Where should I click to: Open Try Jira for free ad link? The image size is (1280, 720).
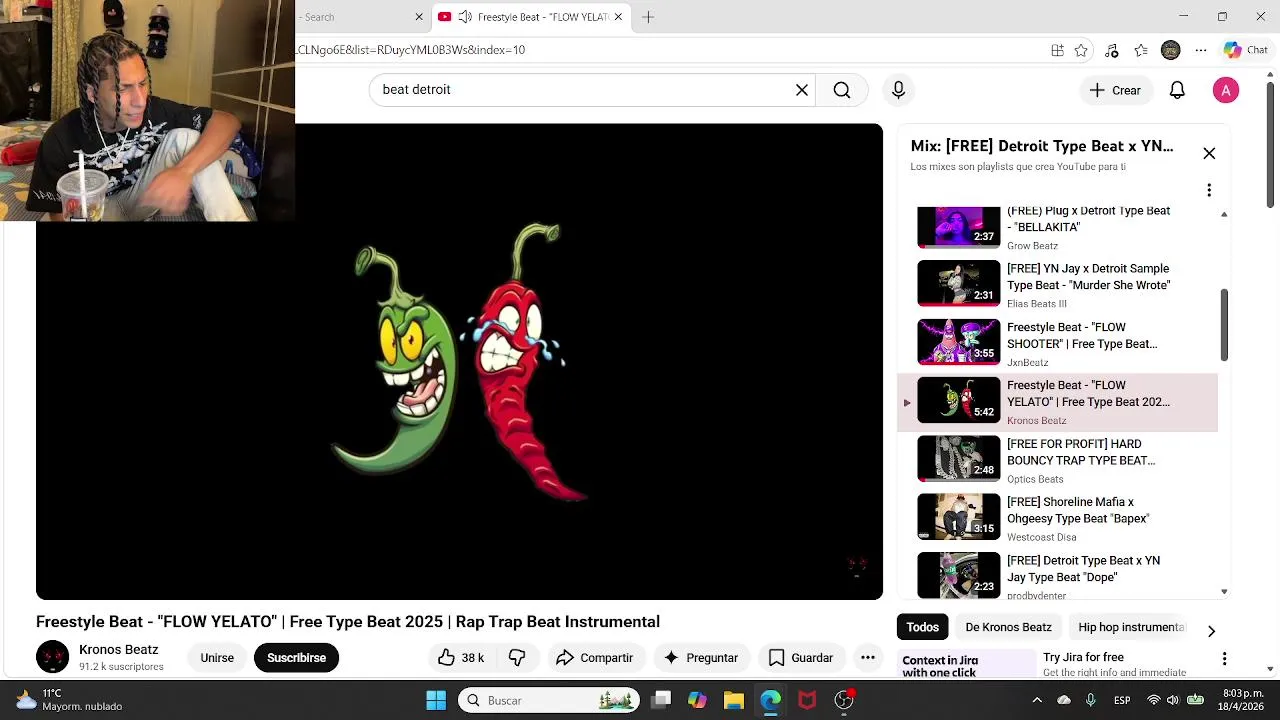tap(1083, 657)
